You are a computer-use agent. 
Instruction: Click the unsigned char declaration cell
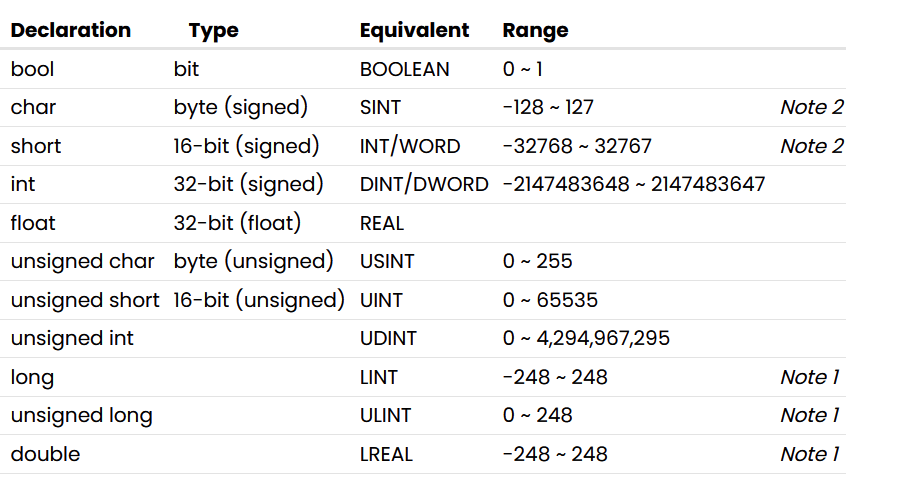point(82,261)
